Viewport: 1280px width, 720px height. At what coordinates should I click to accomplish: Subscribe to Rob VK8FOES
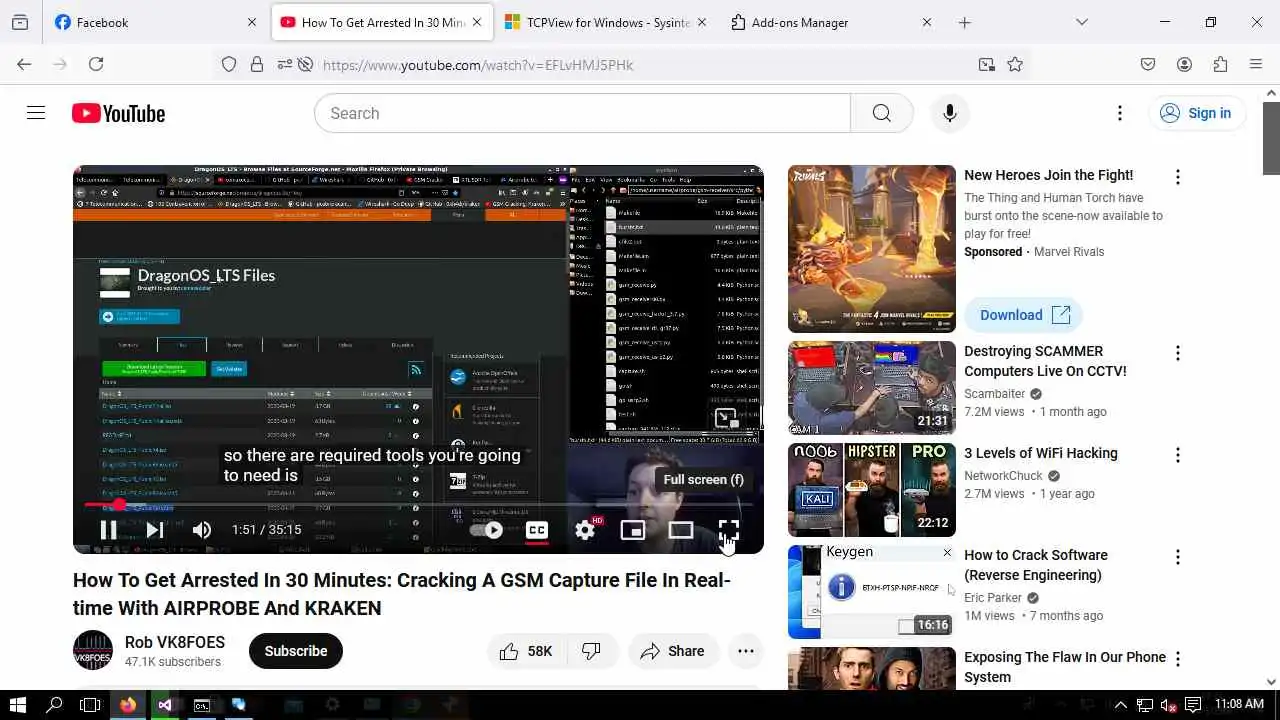coord(295,651)
